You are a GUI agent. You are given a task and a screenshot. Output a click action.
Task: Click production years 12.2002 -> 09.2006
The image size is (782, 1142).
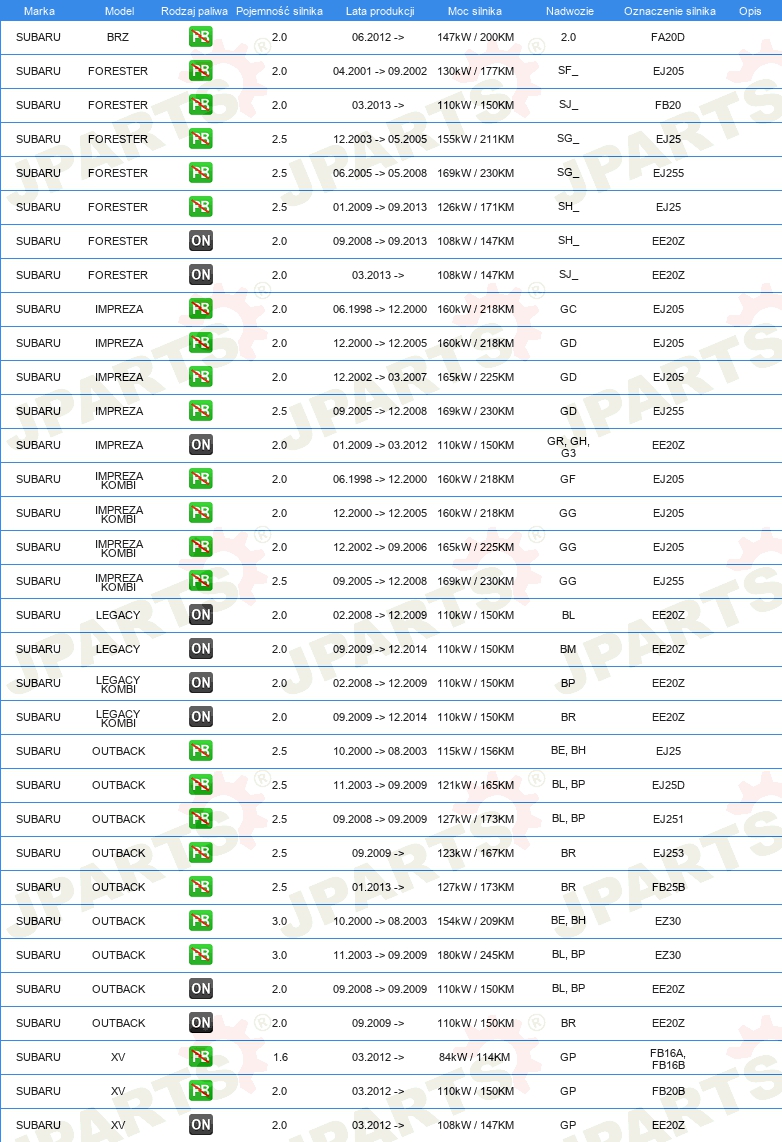(x=380, y=547)
